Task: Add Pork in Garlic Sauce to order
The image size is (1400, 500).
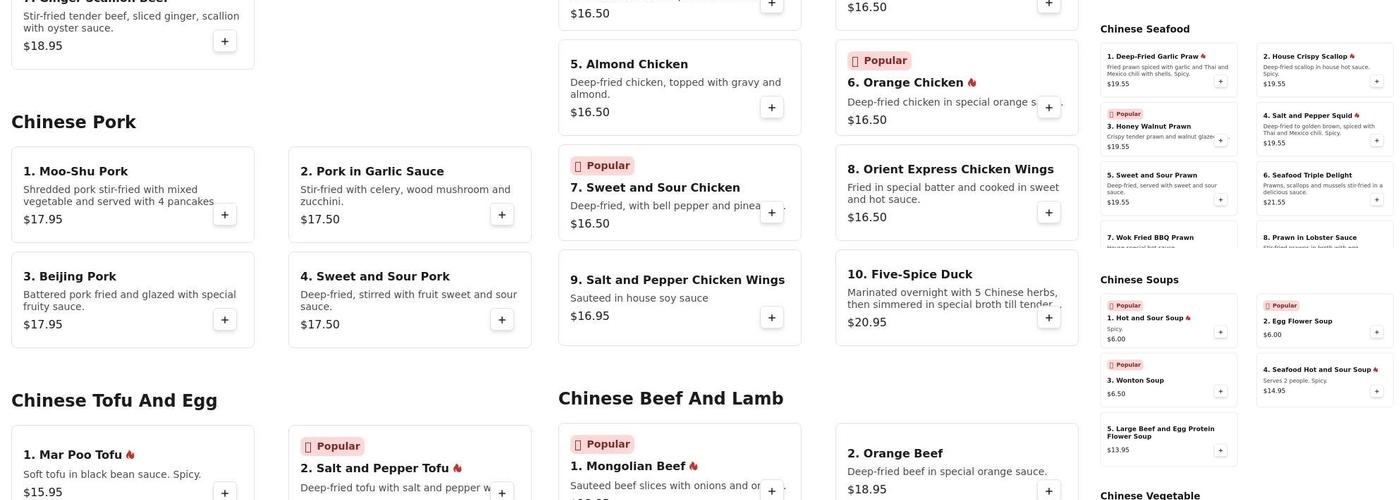Action: pos(502,215)
